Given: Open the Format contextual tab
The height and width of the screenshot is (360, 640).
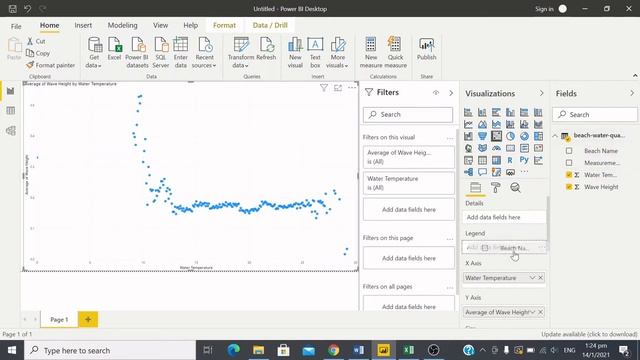Looking at the screenshot, I should pos(224,25).
